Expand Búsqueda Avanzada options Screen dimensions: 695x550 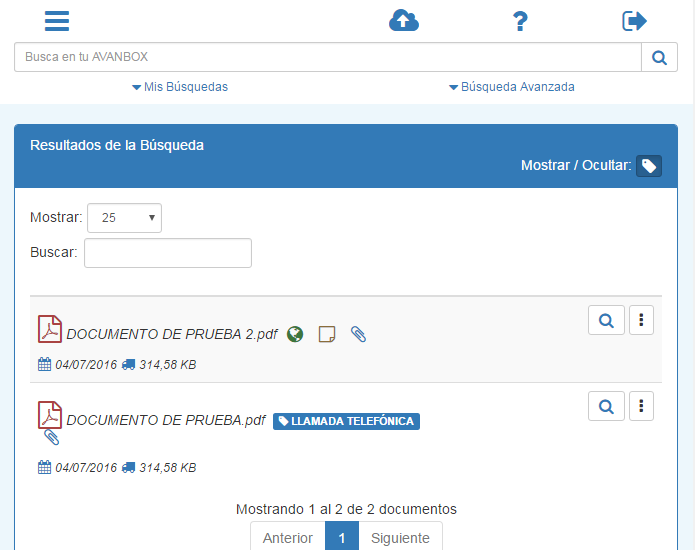tap(511, 87)
